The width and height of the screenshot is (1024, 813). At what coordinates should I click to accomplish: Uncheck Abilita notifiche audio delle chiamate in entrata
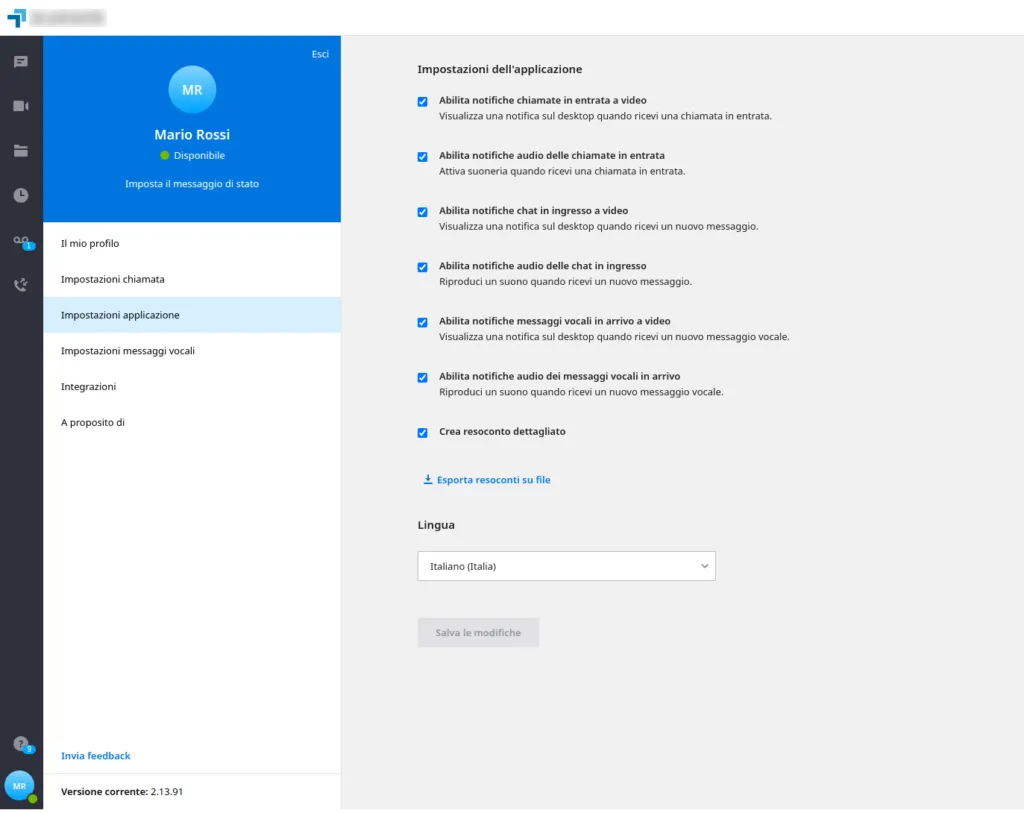[423, 157]
